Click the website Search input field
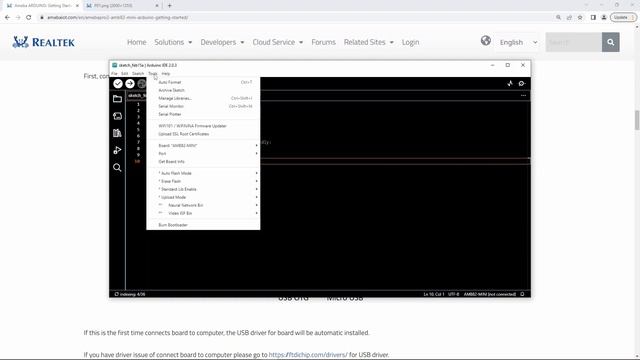640x360 pixels. (x=573, y=42)
